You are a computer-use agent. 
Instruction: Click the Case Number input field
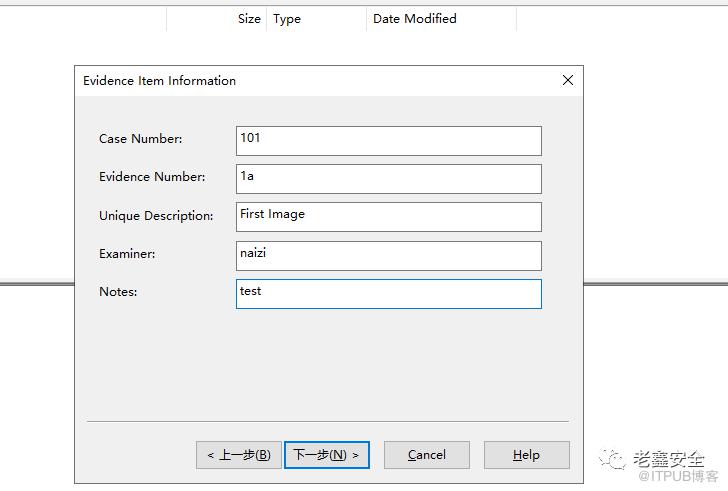click(x=388, y=140)
